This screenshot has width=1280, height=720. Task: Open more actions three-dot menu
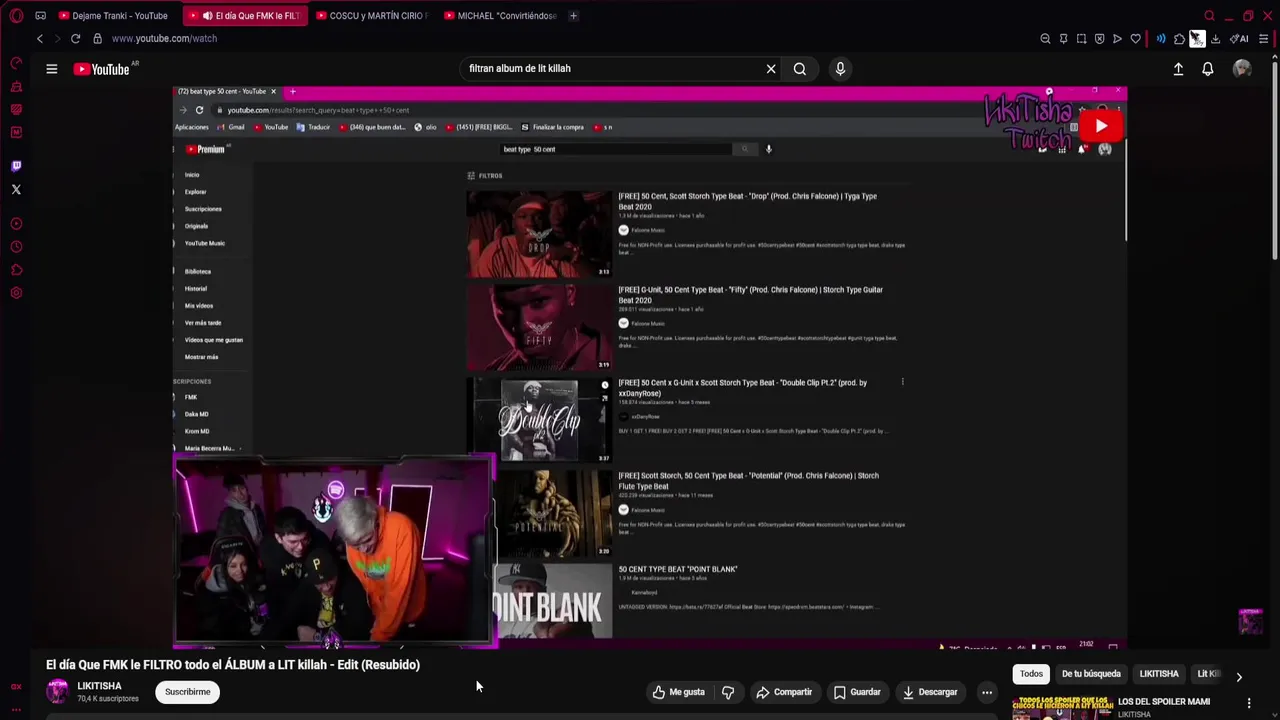pyautogui.click(x=987, y=692)
